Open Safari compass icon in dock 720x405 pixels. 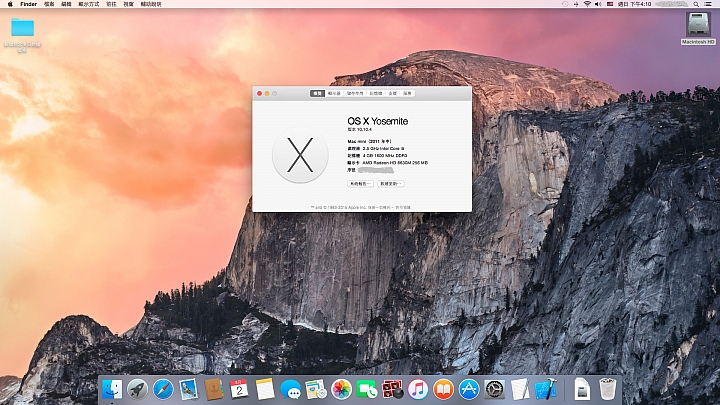pyautogui.click(x=163, y=389)
